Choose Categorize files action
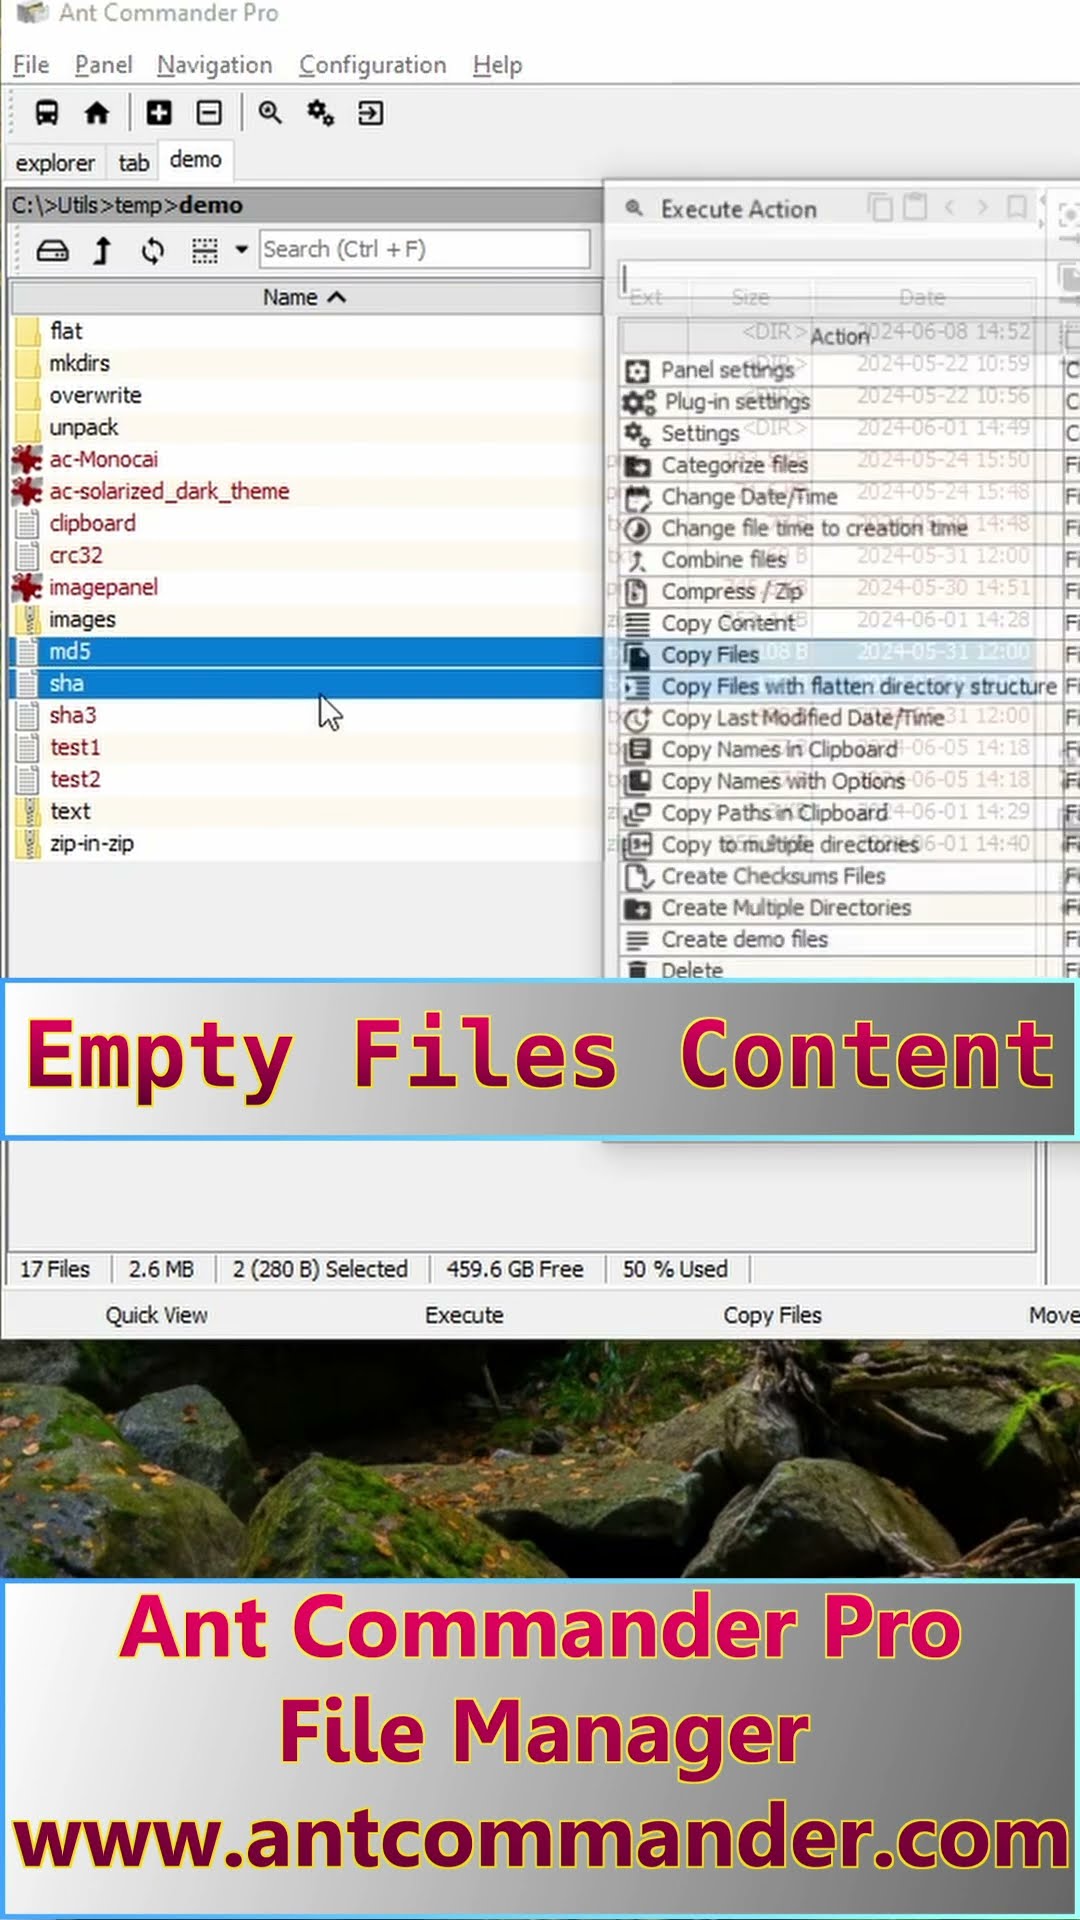 click(x=840, y=465)
